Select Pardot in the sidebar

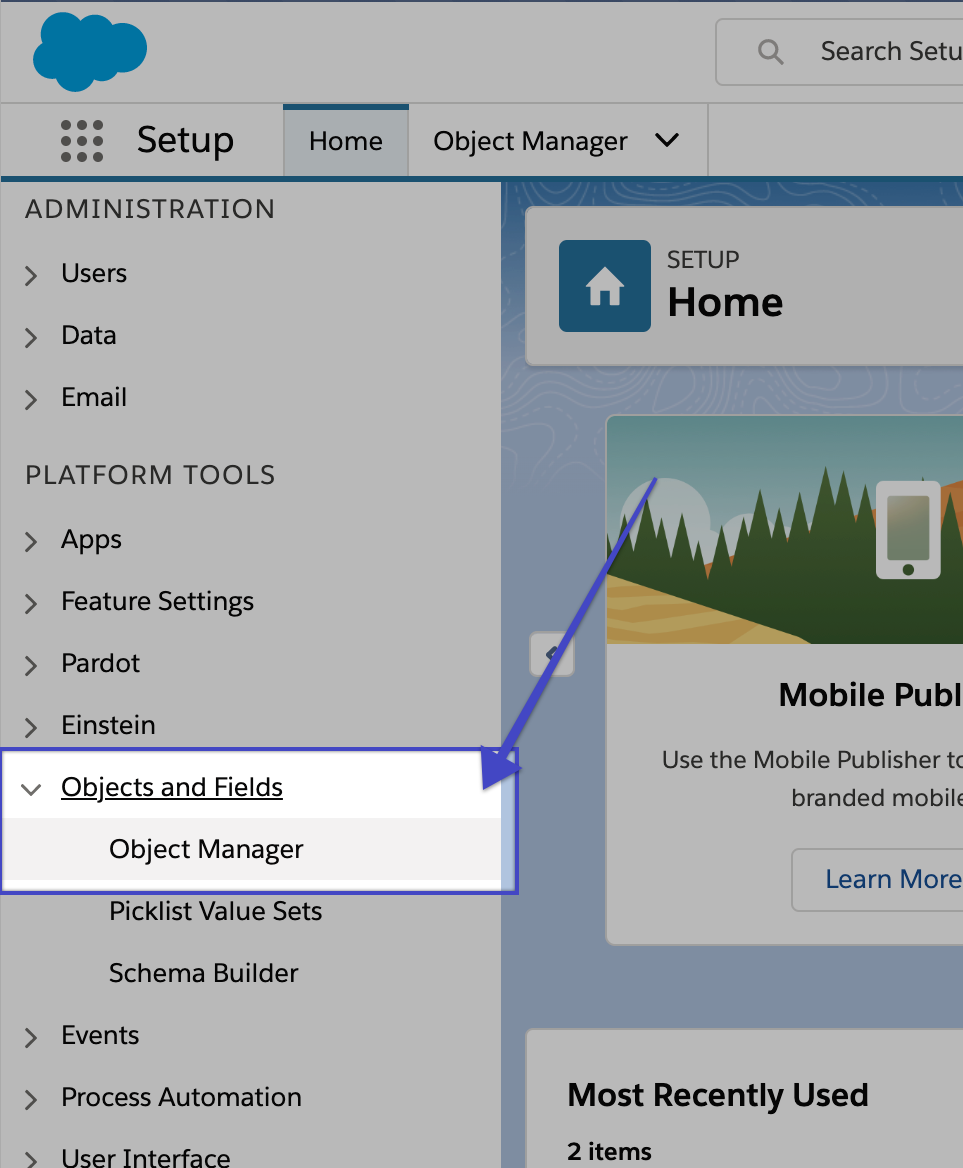pyautogui.click(x=101, y=663)
